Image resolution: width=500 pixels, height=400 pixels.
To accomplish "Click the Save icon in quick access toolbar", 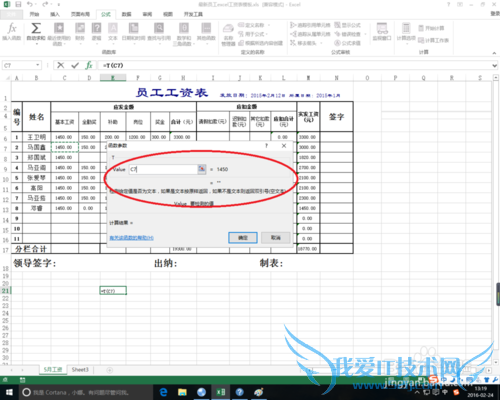I will click(x=18, y=4).
